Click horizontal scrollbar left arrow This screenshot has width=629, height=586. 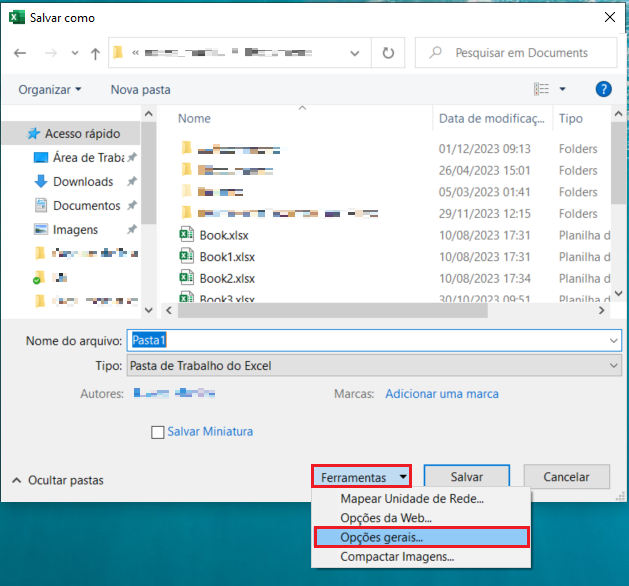(x=169, y=310)
